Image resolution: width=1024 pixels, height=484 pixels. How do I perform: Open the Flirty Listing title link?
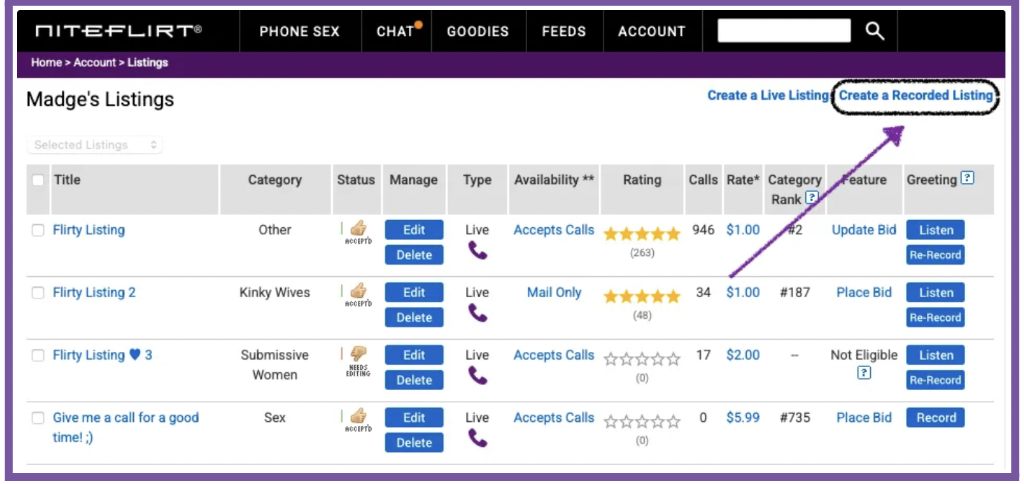[88, 230]
